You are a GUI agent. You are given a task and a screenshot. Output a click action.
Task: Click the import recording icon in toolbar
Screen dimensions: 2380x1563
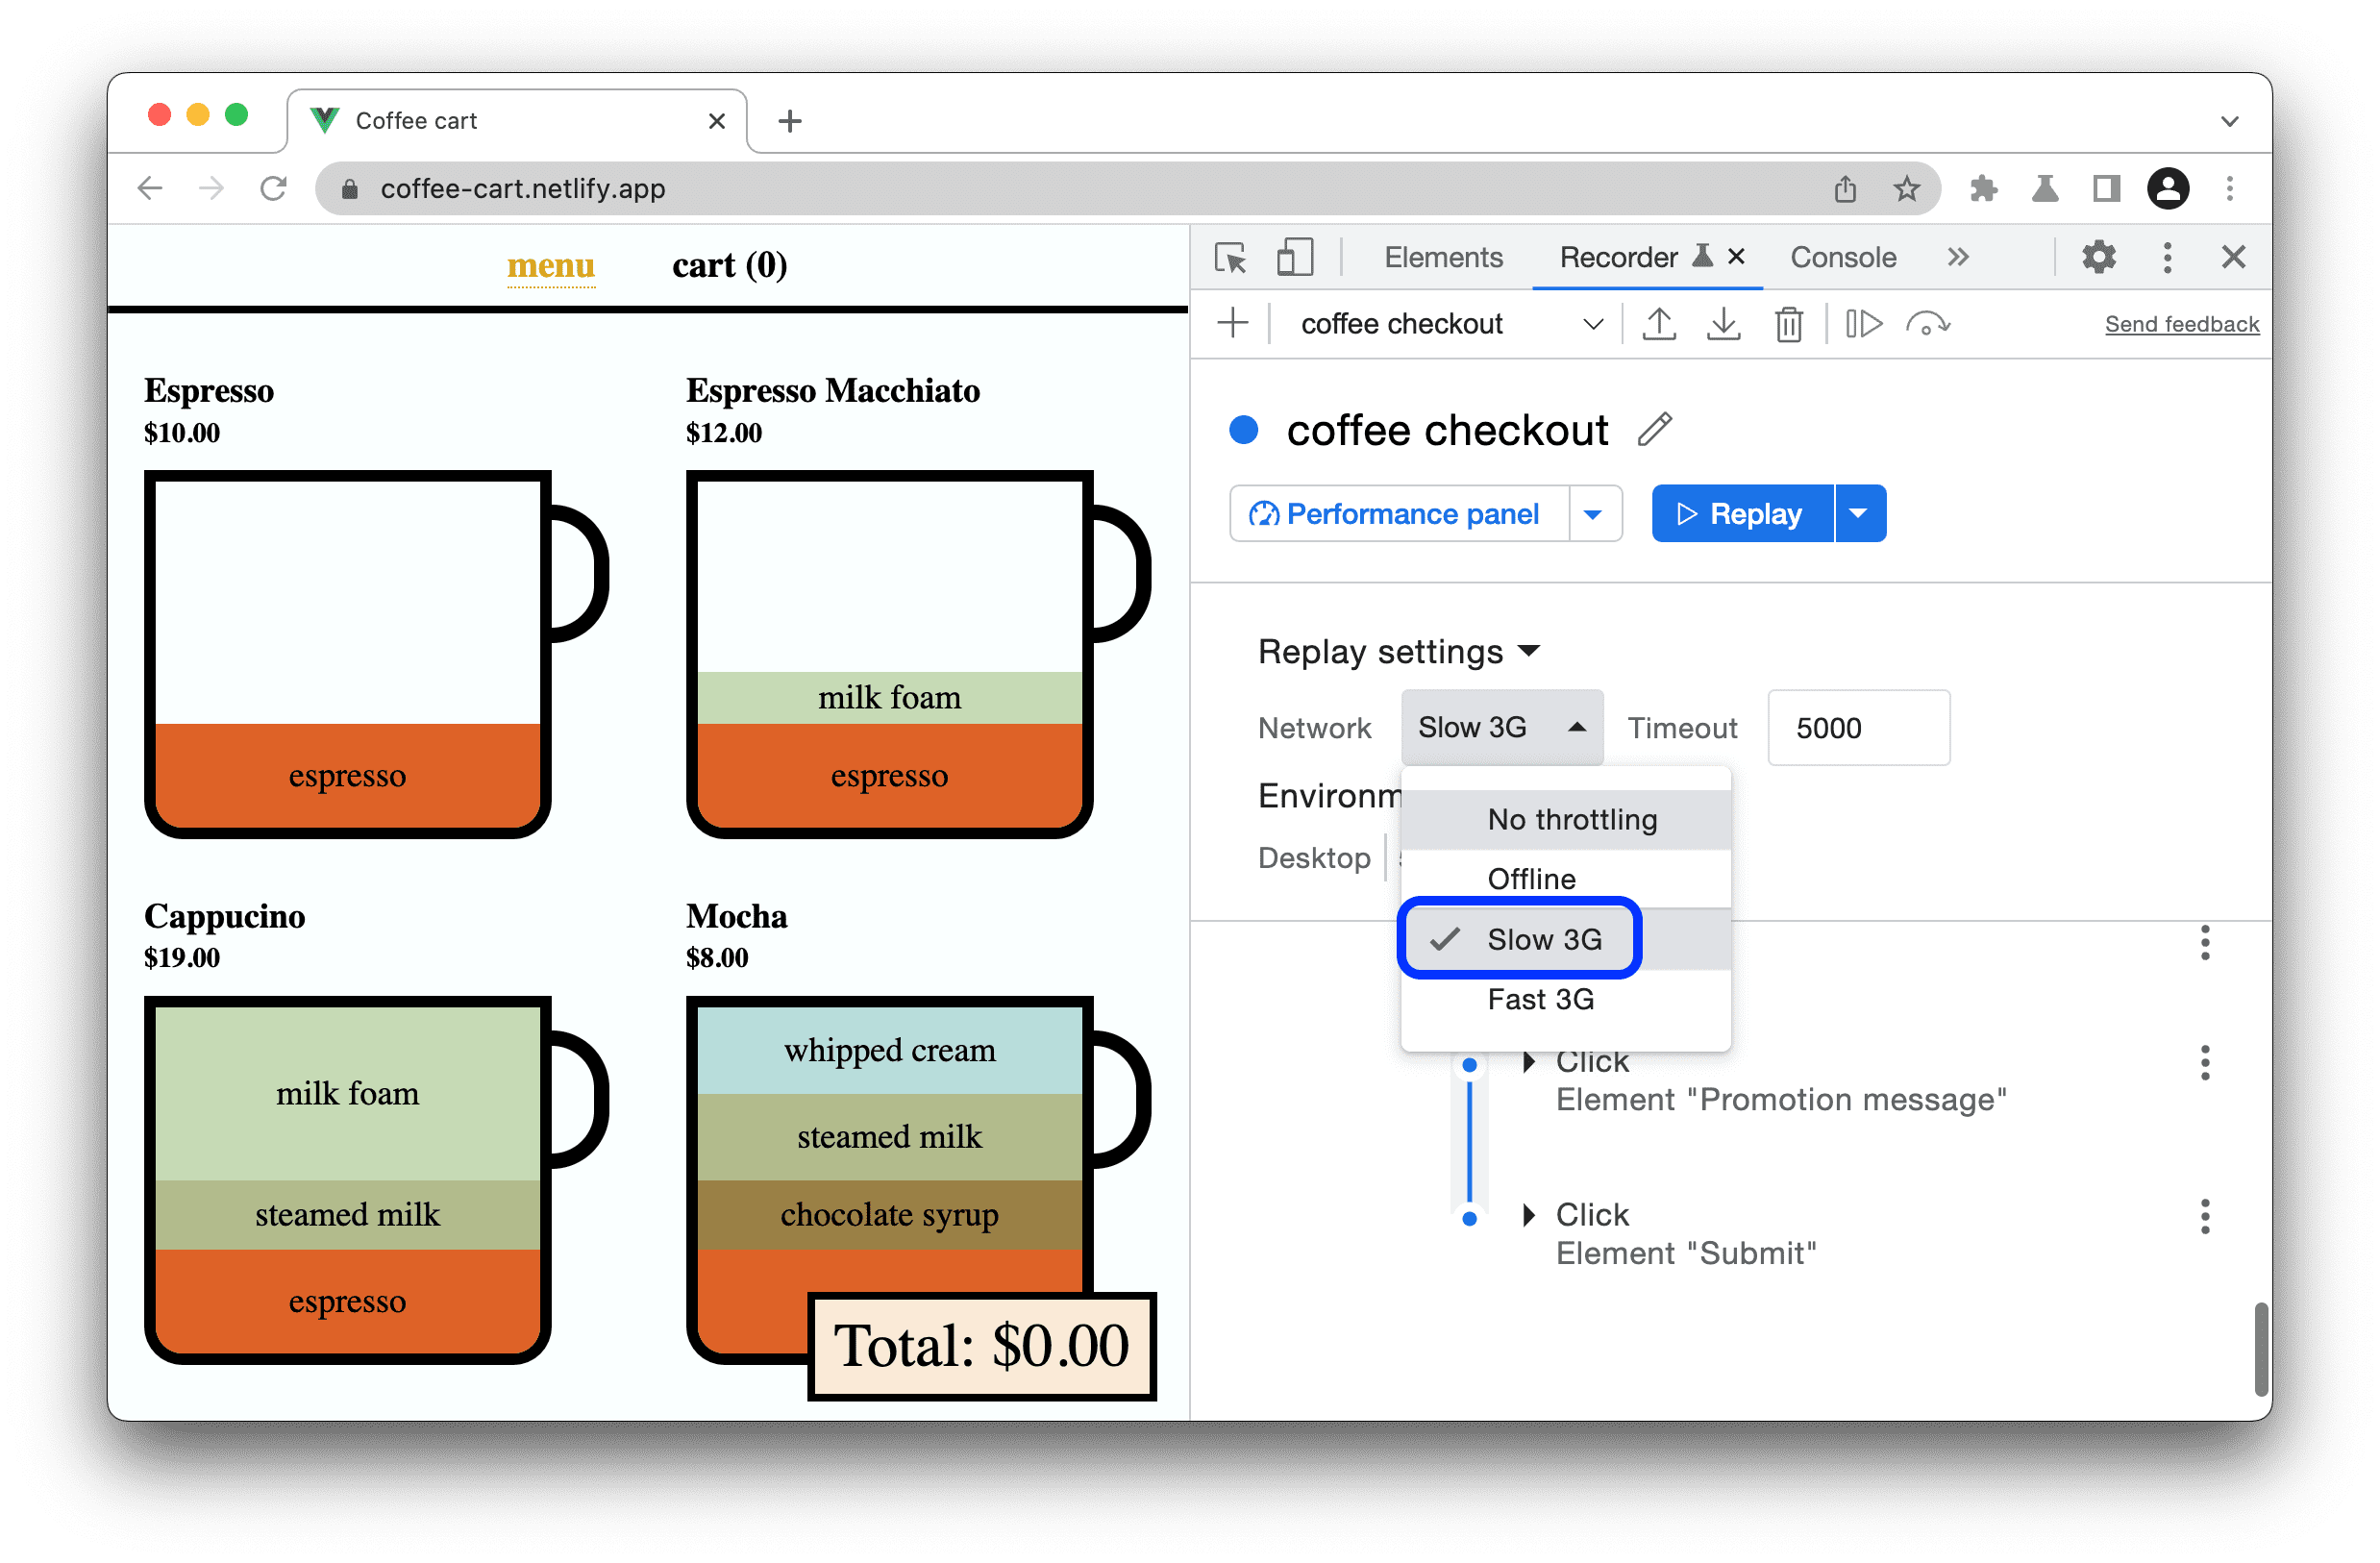click(1724, 326)
